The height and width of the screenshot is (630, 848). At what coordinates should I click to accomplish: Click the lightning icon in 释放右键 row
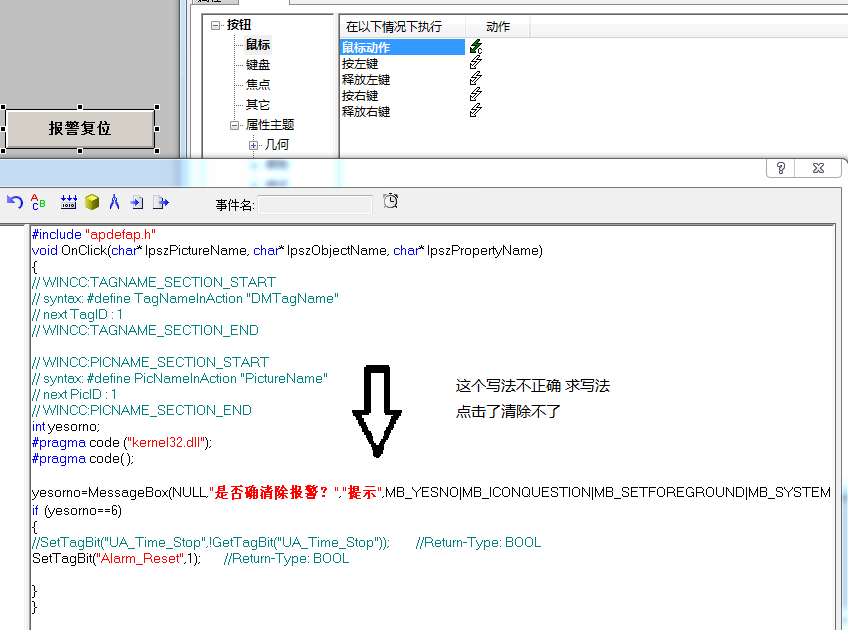tap(475, 111)
